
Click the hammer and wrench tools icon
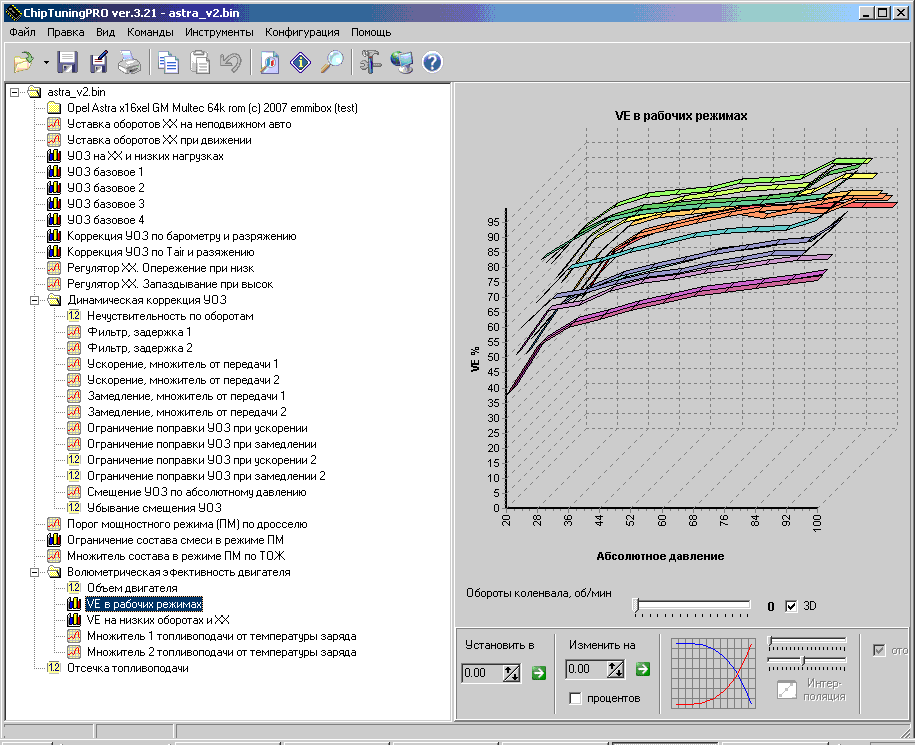click(371, 63)
